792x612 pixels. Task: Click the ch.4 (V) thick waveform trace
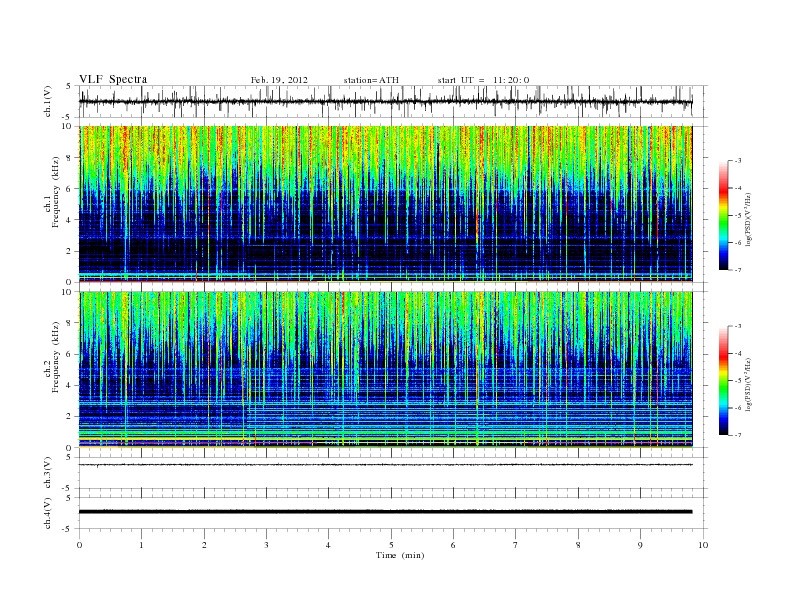pyautogui.click(x=385, y=512)
